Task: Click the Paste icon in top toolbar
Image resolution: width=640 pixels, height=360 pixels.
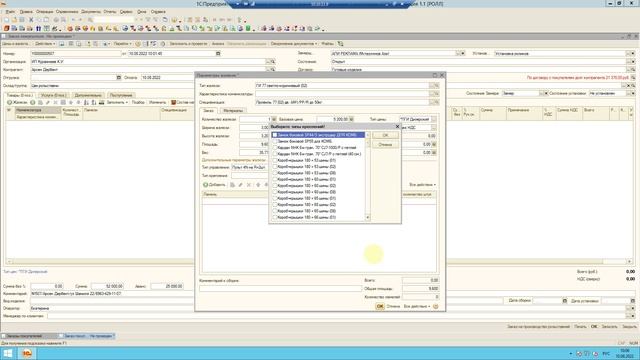Action: [x=46, y=20]
